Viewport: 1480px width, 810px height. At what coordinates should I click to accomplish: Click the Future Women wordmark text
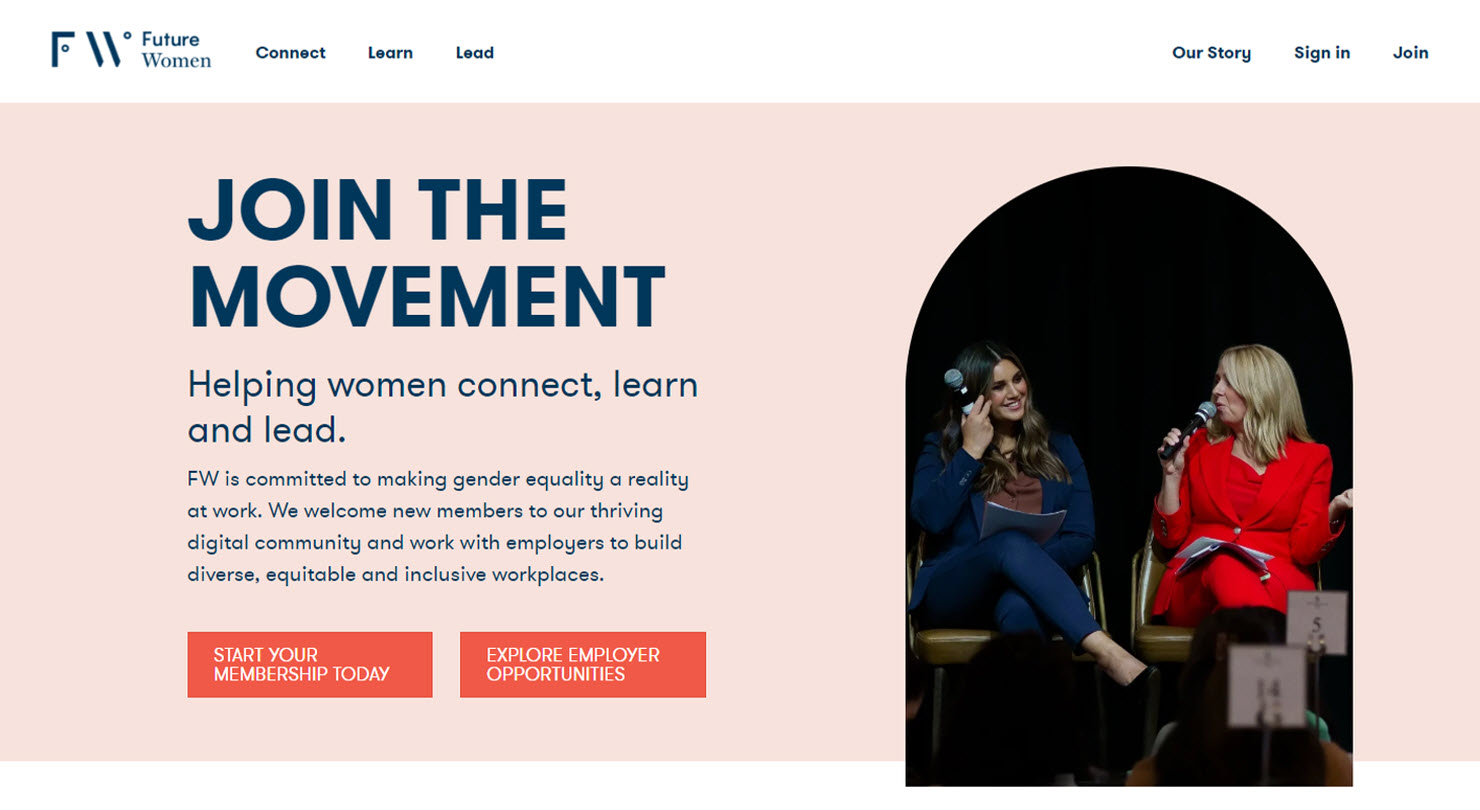[x=176, y=50]
